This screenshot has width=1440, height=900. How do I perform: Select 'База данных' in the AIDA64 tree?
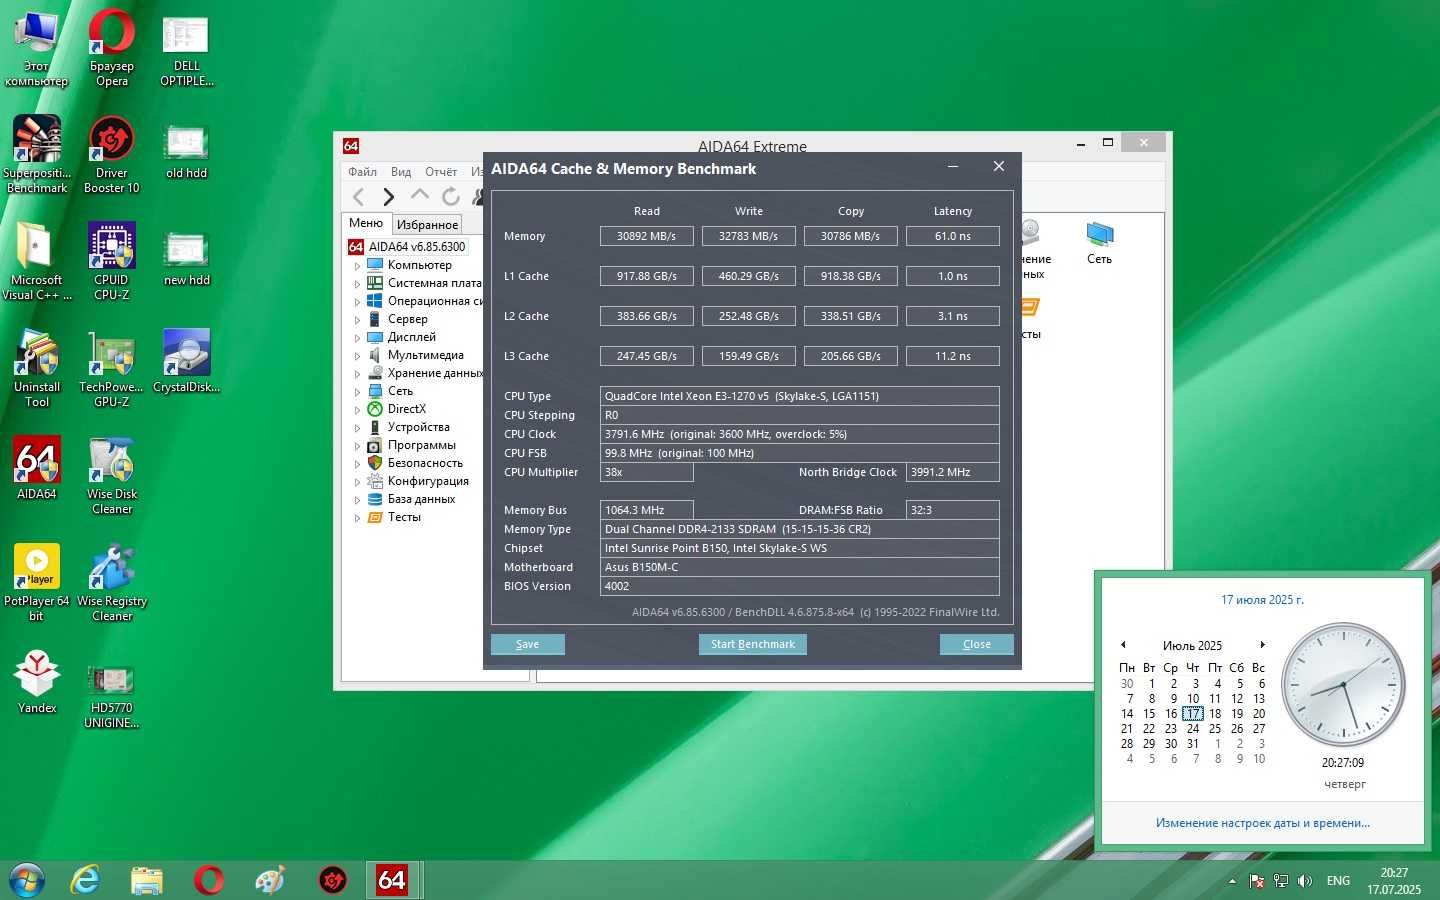pyautogui.click(x=421, y=499)
